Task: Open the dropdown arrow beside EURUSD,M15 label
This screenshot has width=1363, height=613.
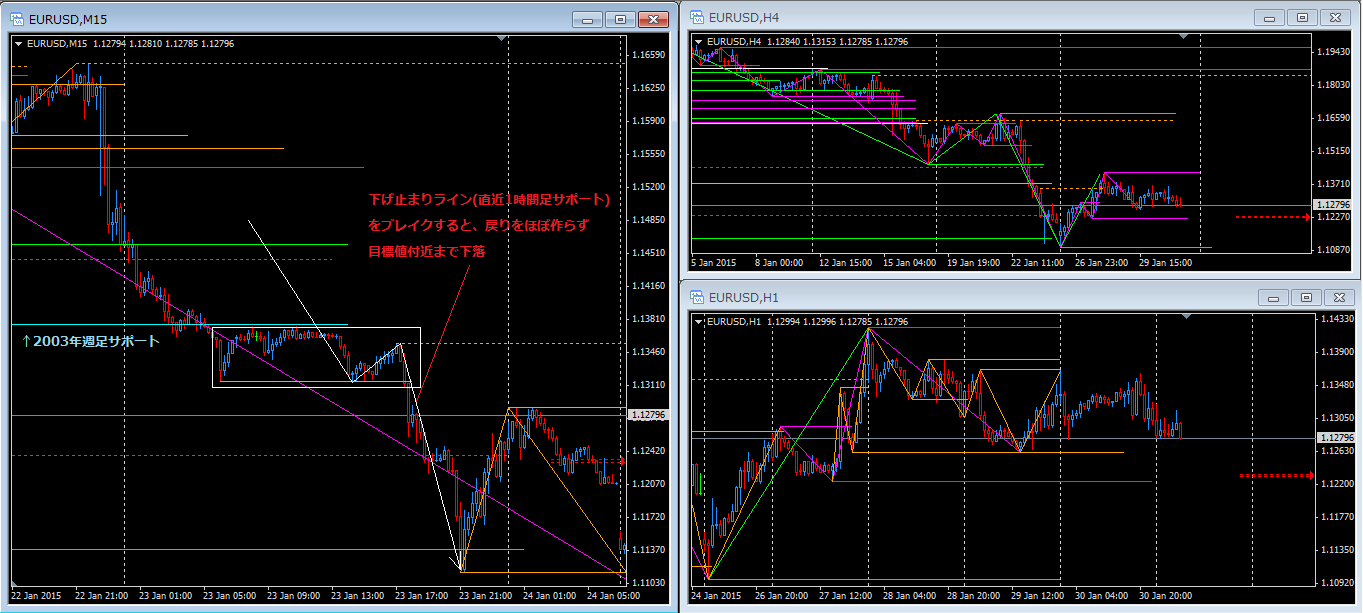Action: pyautogui.click(x=18, y=43)
